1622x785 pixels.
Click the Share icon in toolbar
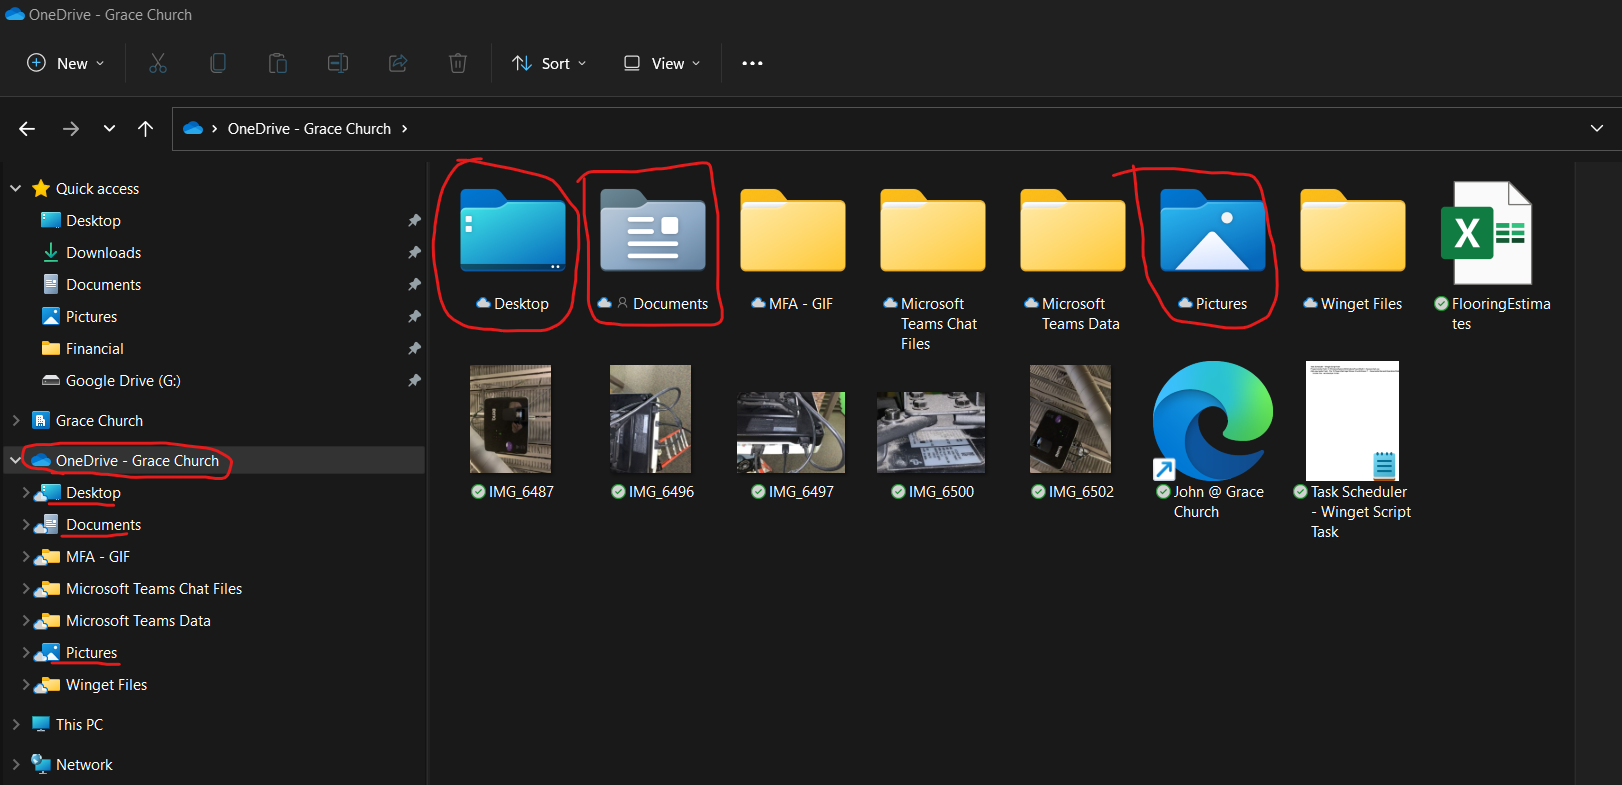click(398, 63)
